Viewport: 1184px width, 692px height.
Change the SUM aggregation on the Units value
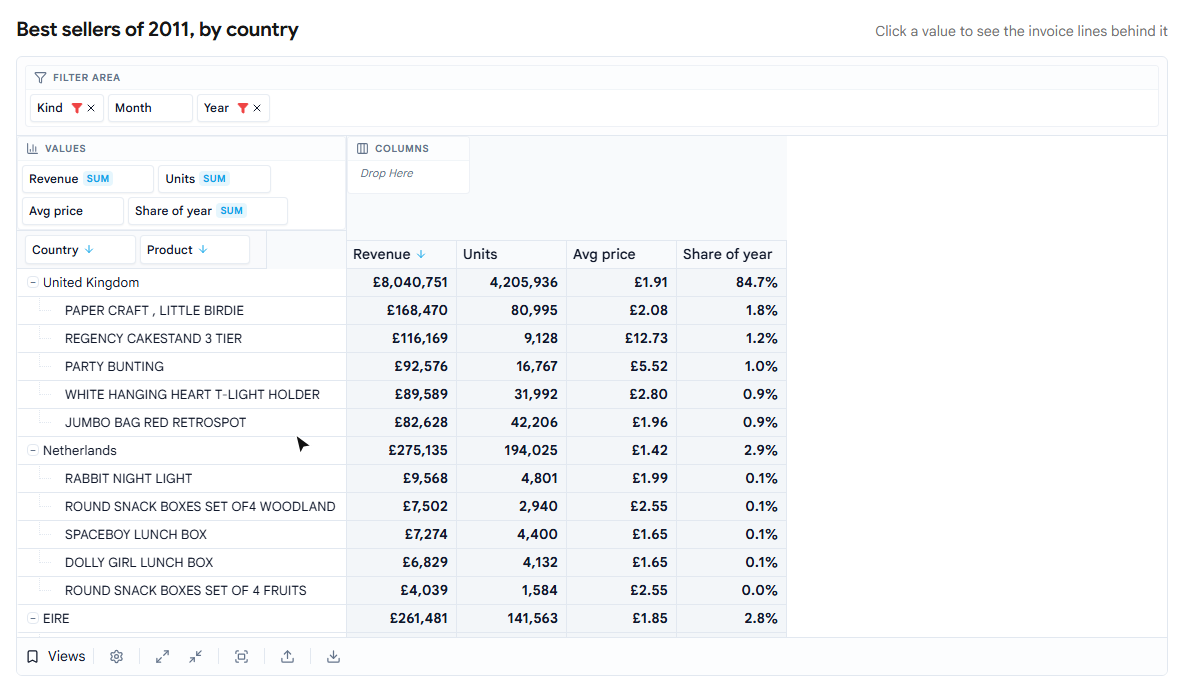click(214, 179)
